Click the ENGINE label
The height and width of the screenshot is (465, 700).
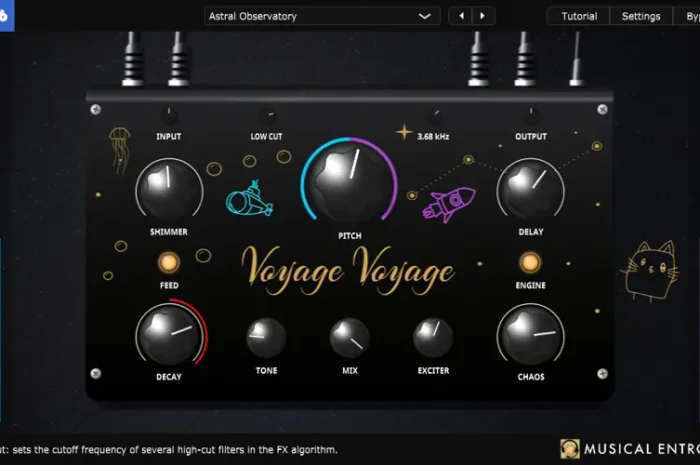coord(530,285)
